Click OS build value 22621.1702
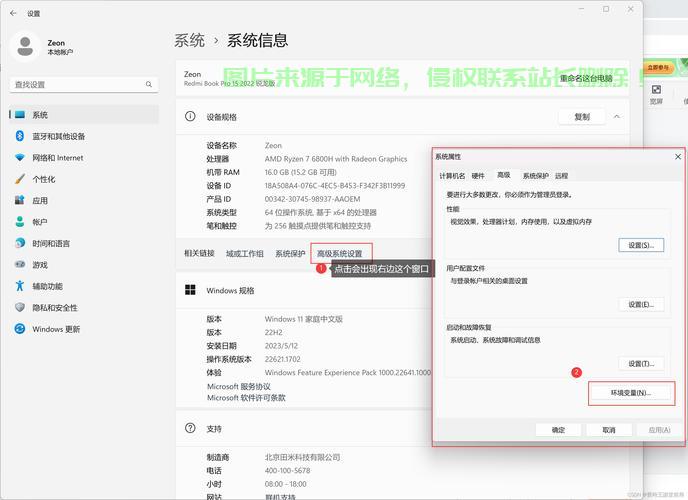Viewport: 688px width, 500px height. tap(283, 359)
